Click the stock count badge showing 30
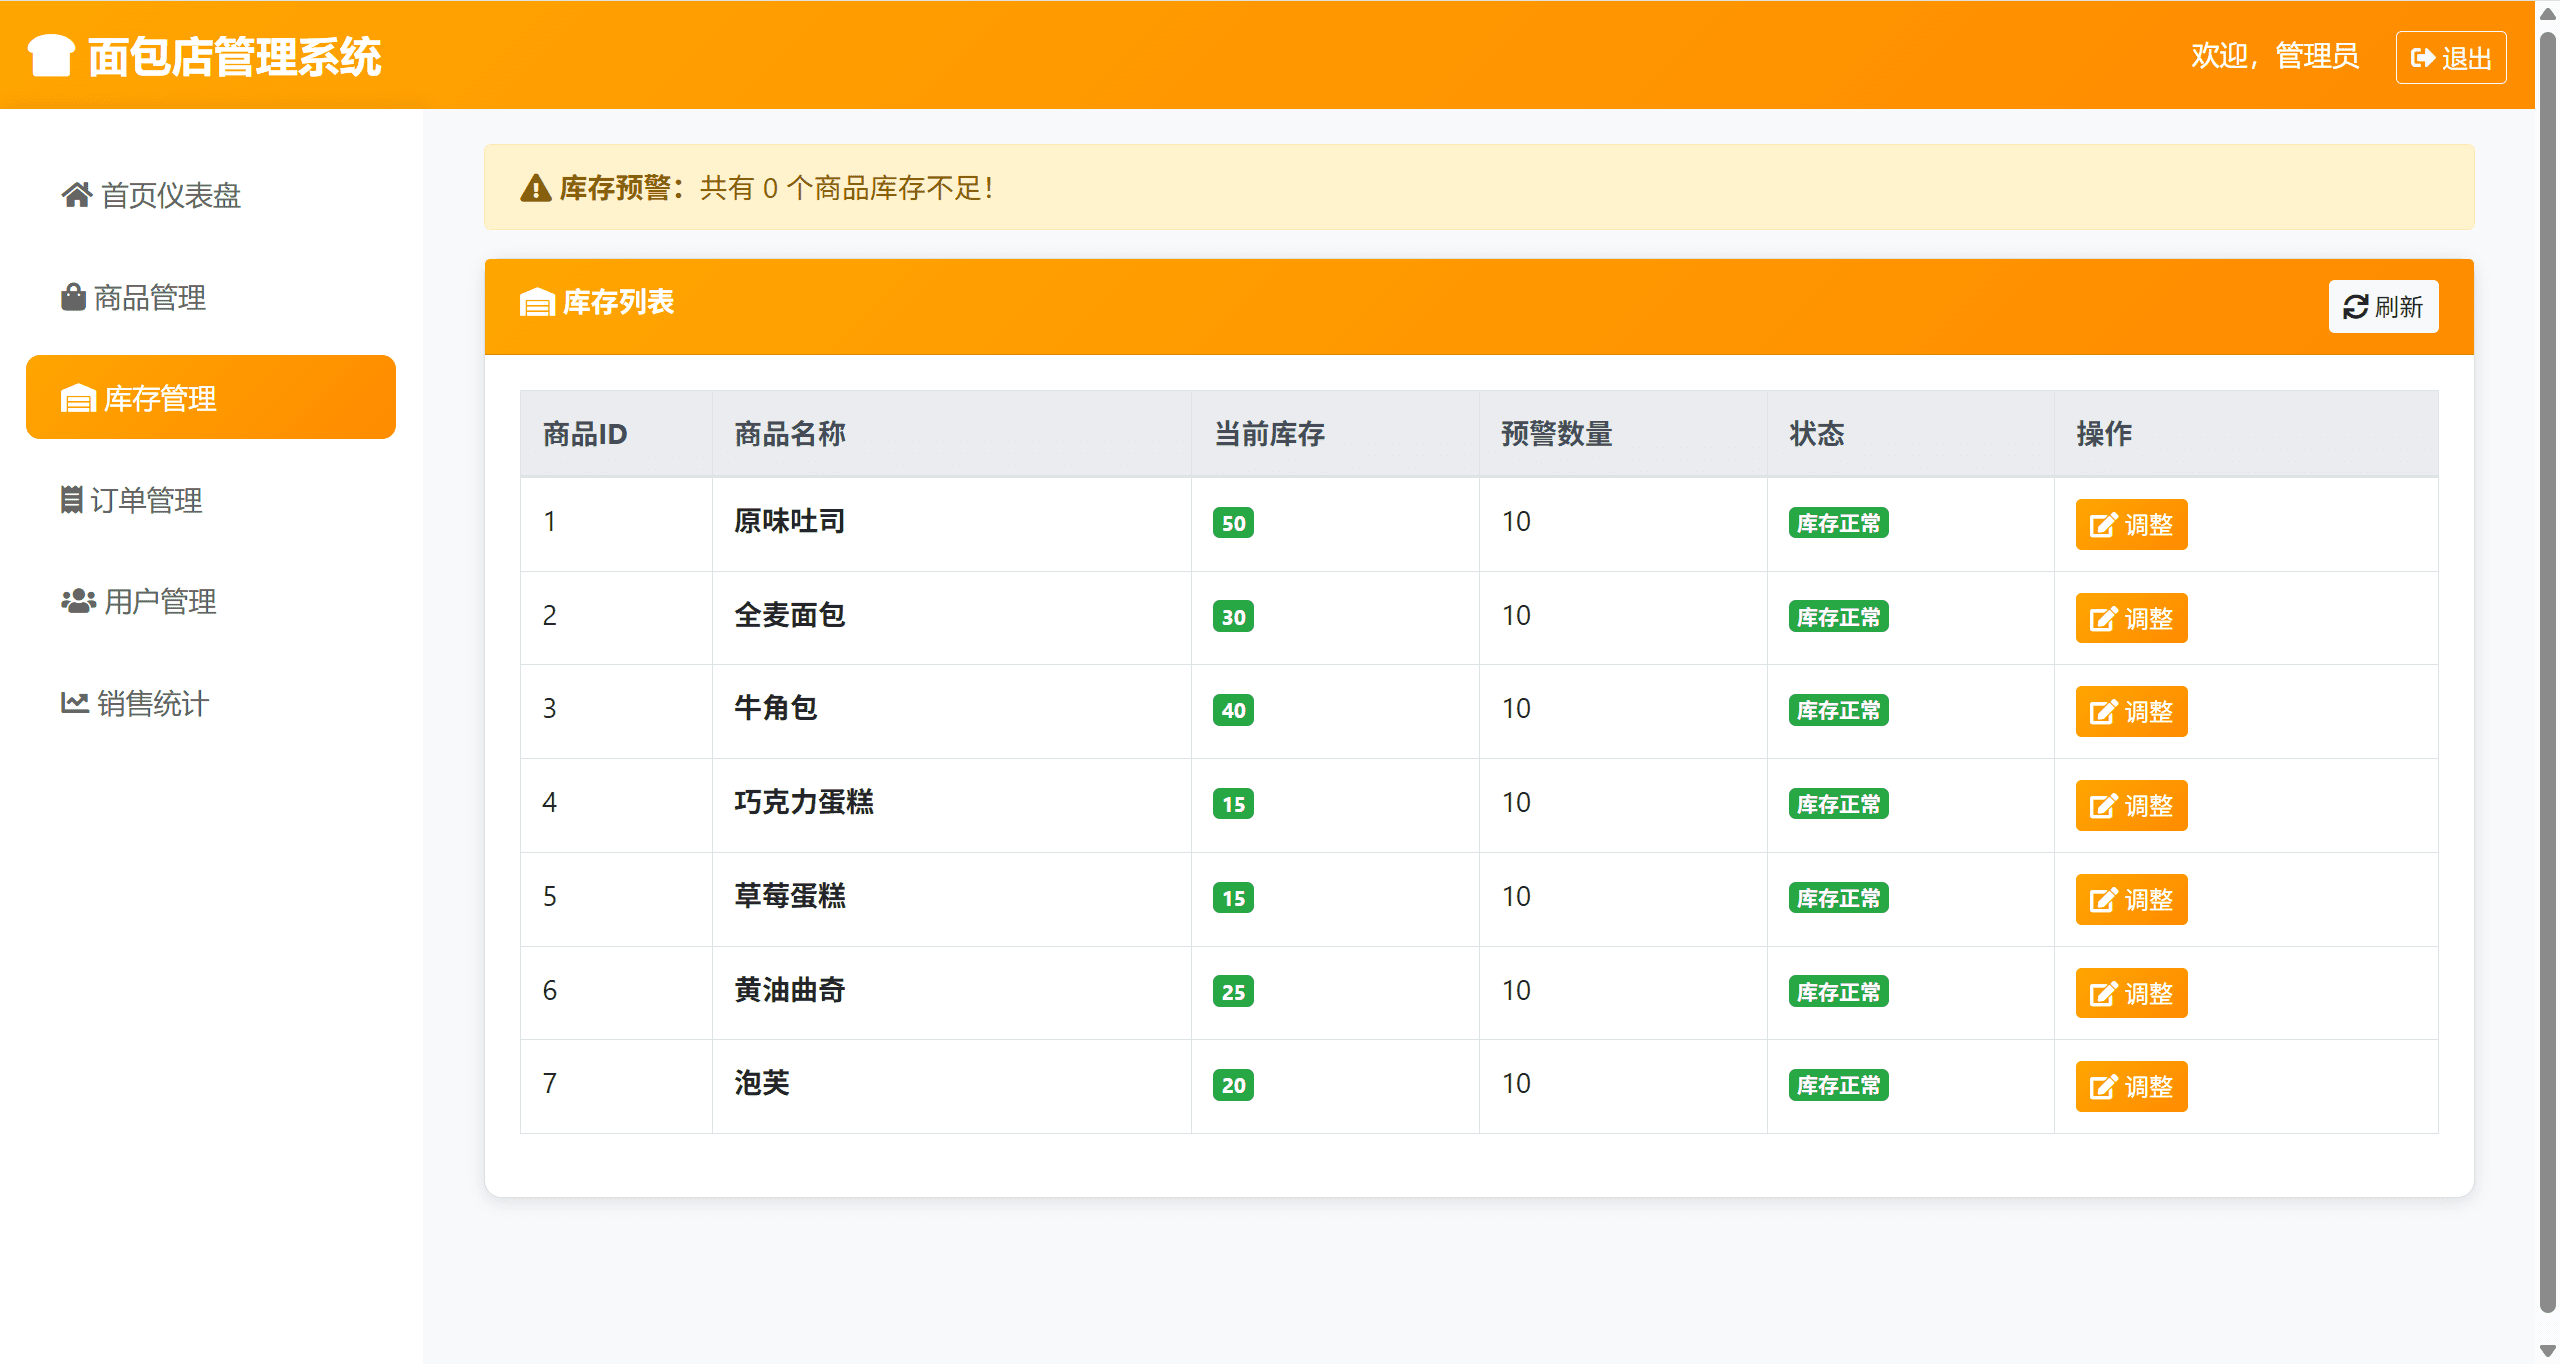Viewport: 2560px width, 1364px height. [1233, 617]
